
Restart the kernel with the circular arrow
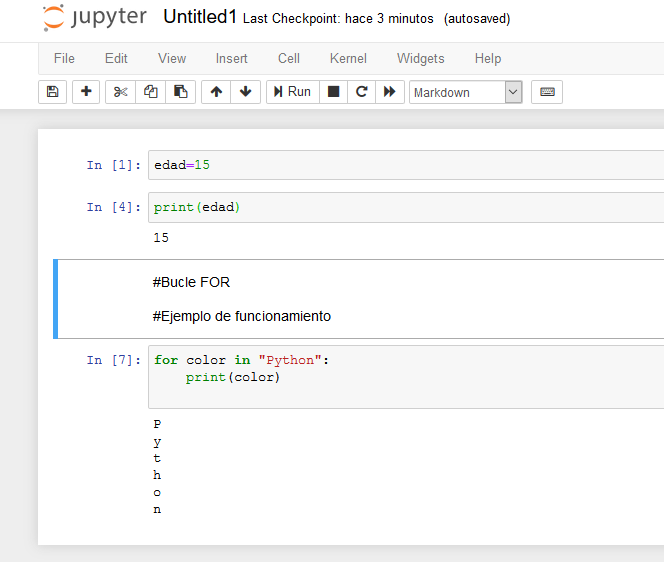[x=361, y=92]
